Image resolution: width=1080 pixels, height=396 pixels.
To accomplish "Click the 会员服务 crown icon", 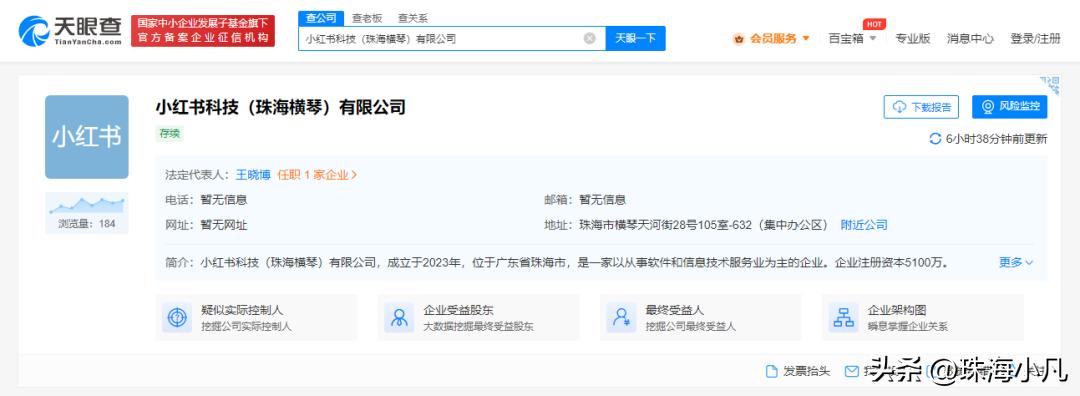I will [740, 39].
